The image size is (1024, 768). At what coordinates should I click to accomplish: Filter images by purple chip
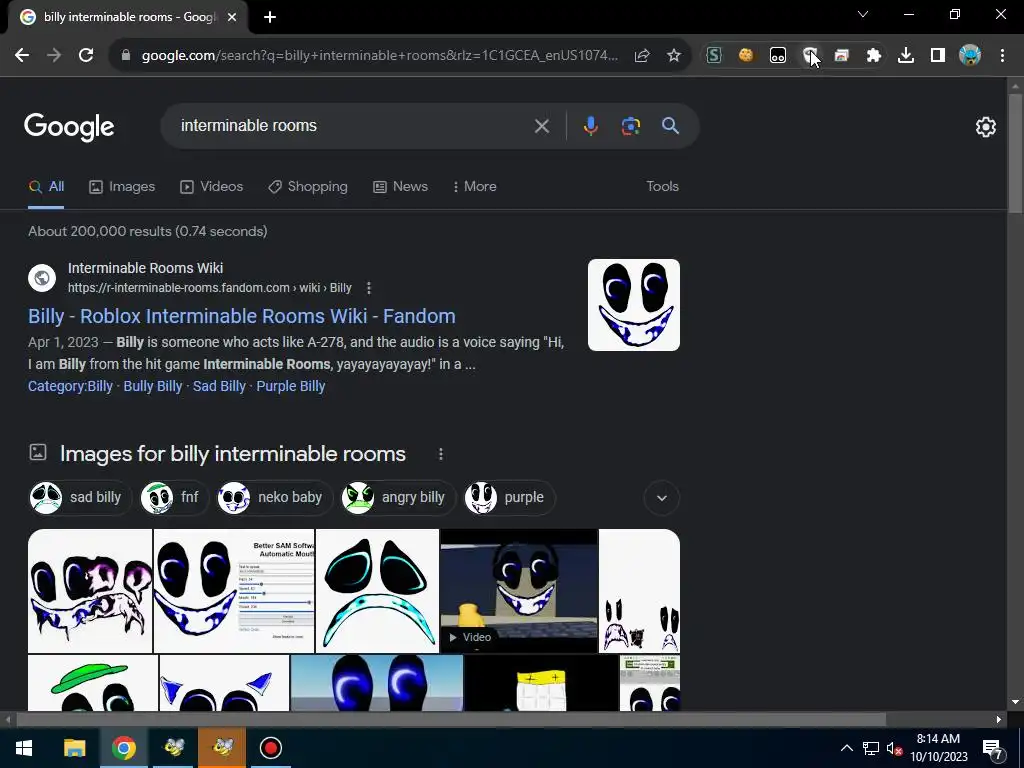509,498
